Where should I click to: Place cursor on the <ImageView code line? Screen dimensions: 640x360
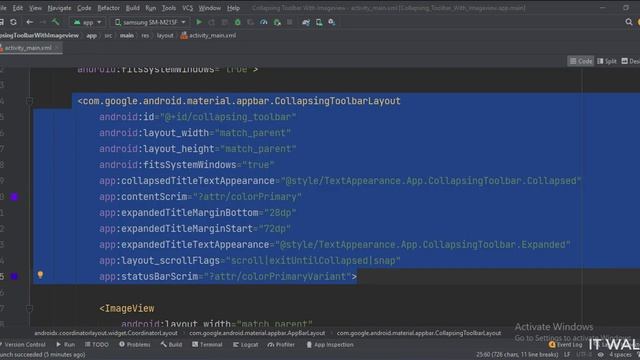pos(127,308)
